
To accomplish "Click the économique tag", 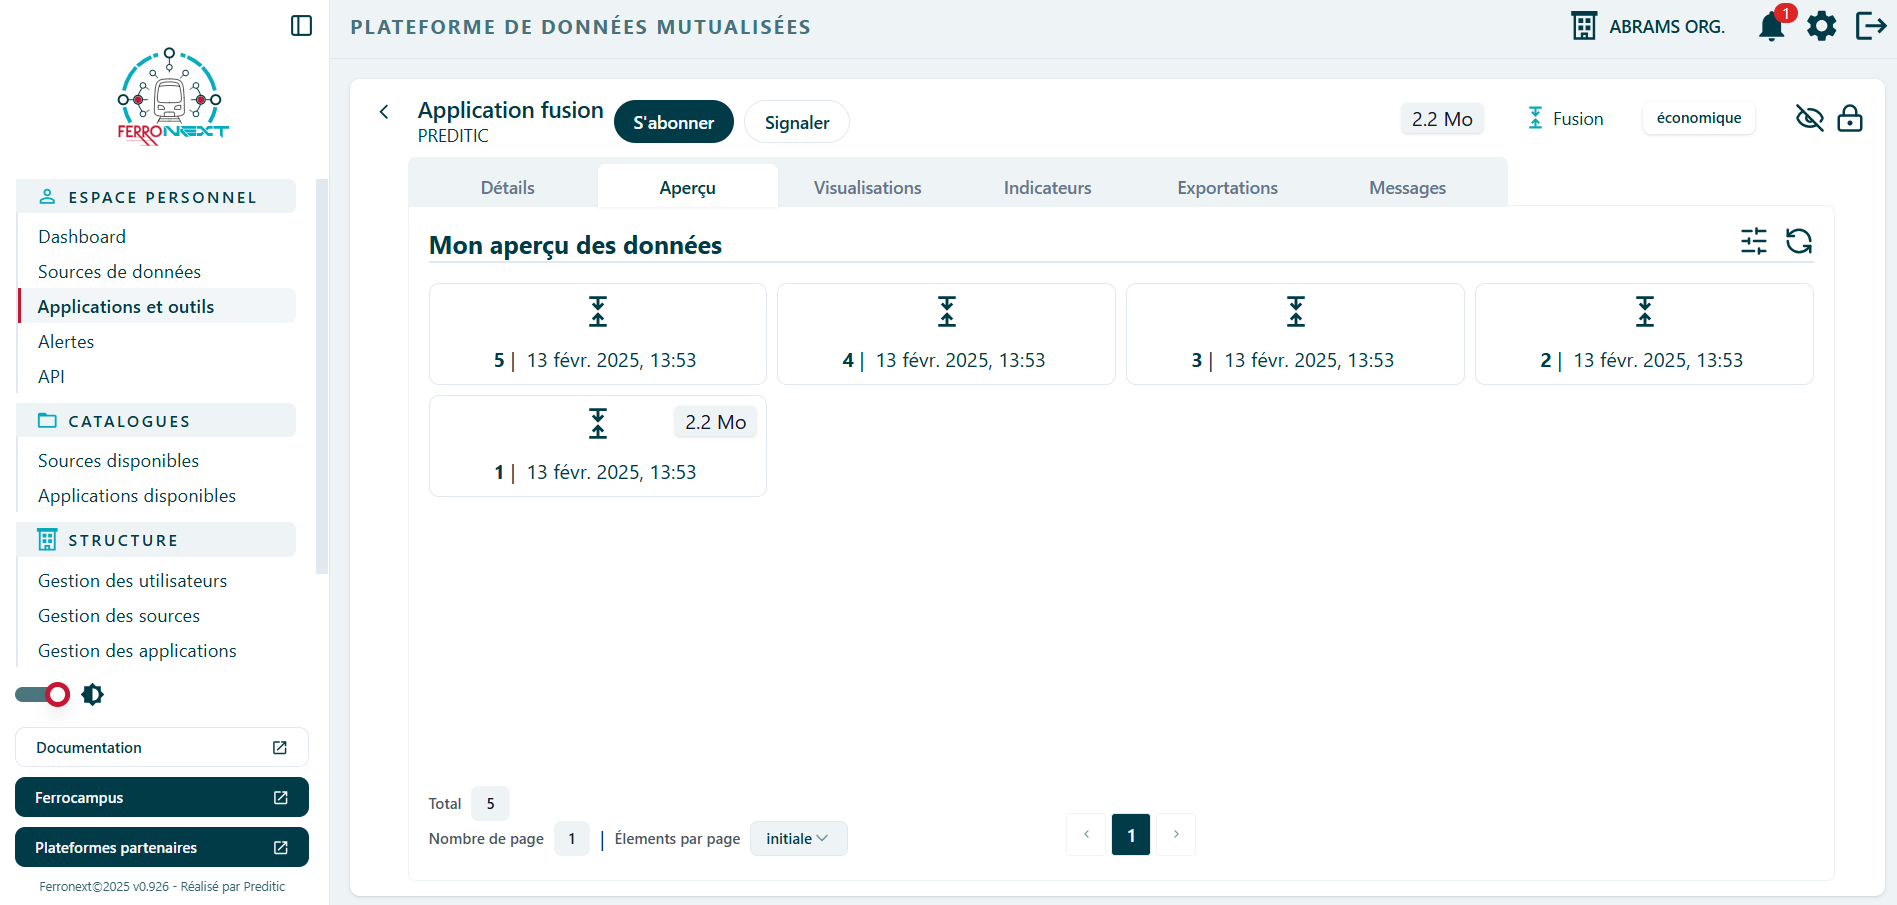I will click(1699, 118).
